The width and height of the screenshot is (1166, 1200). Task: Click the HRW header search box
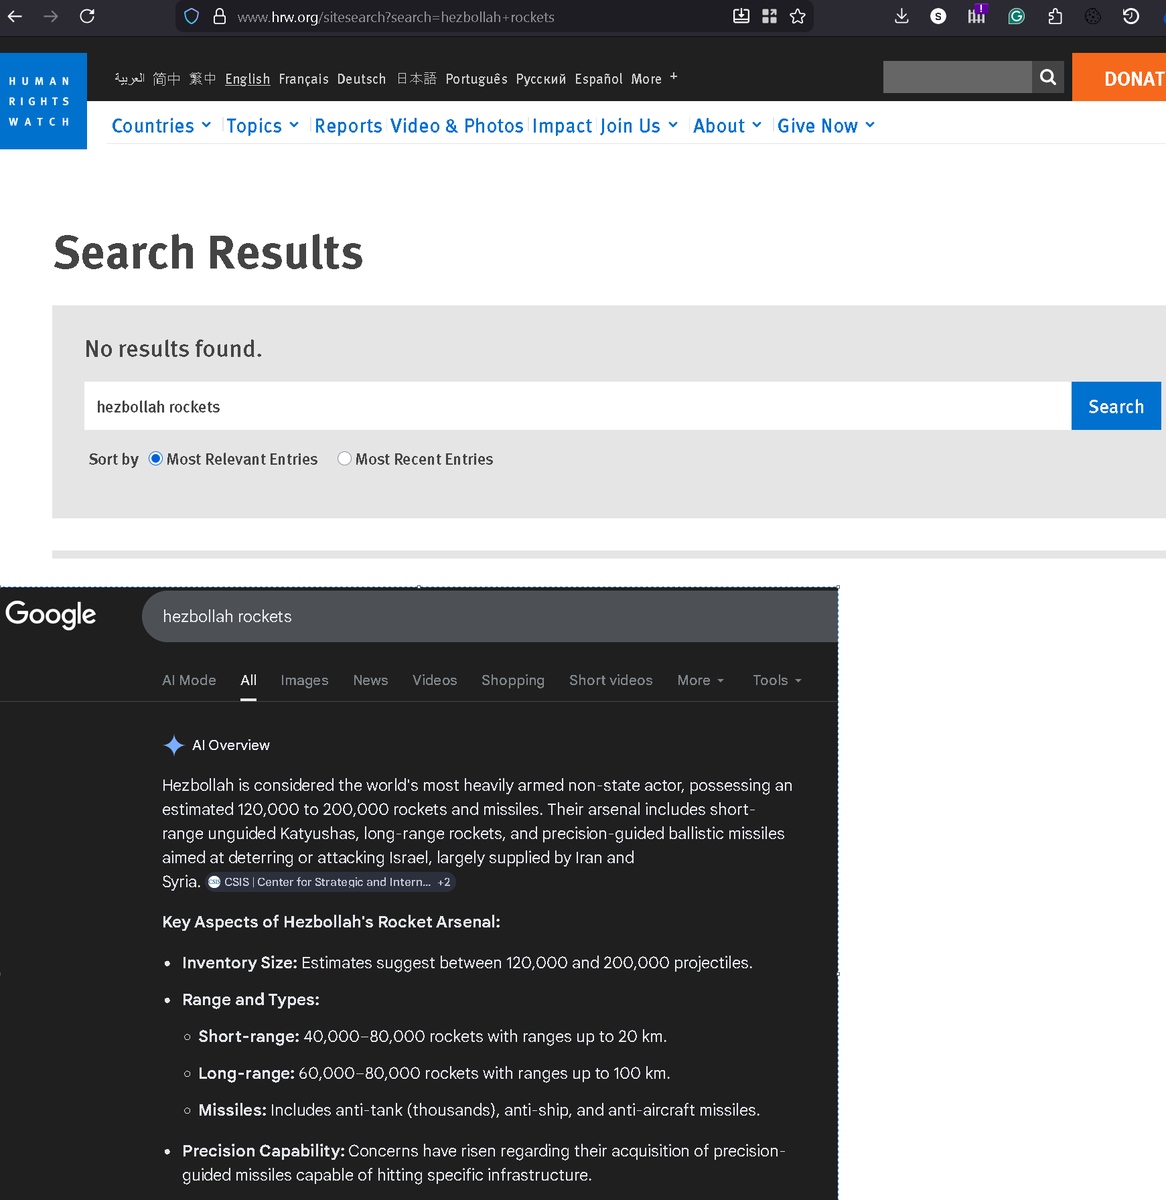coord(957,77)
